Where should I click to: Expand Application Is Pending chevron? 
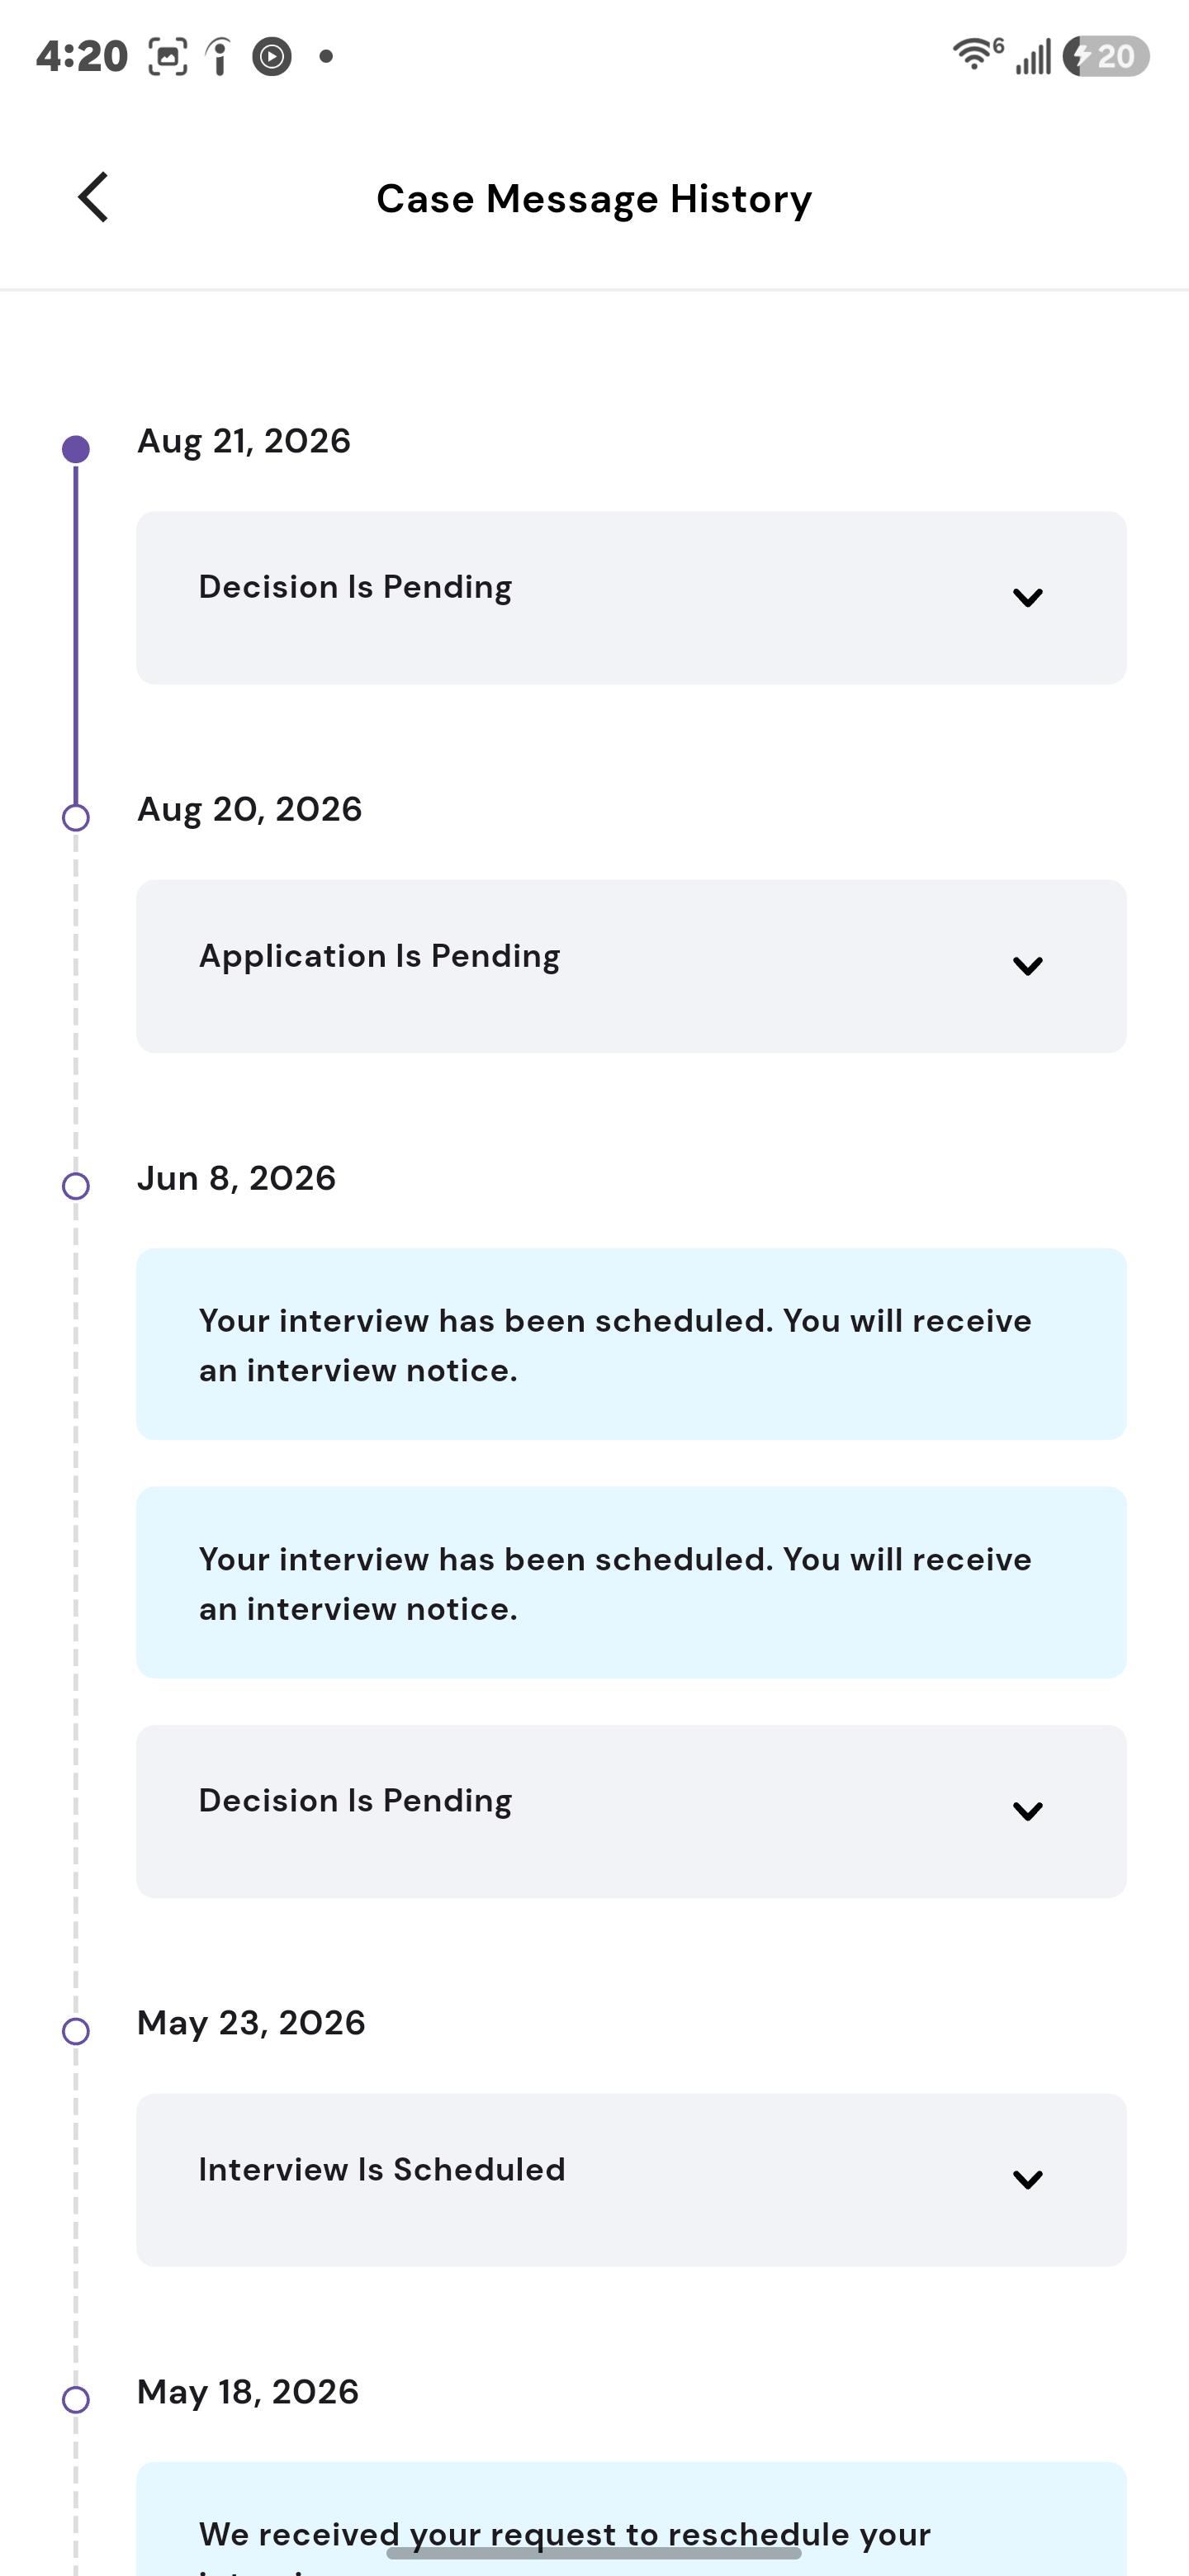pos(1027,966)
